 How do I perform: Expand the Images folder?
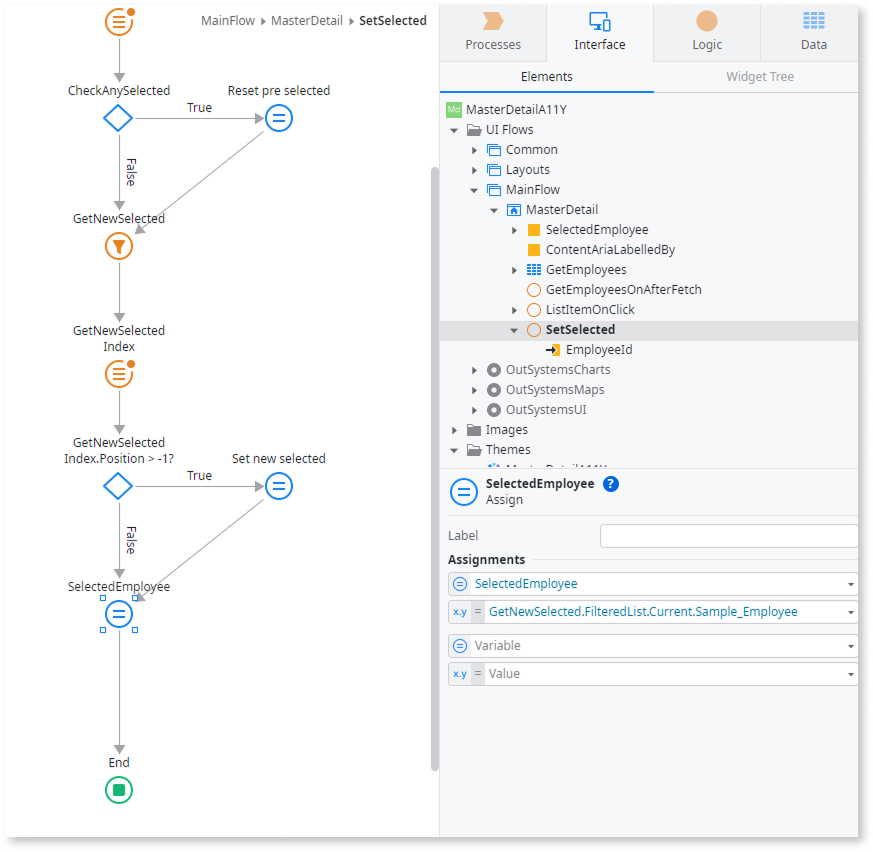tap(454, 430)
